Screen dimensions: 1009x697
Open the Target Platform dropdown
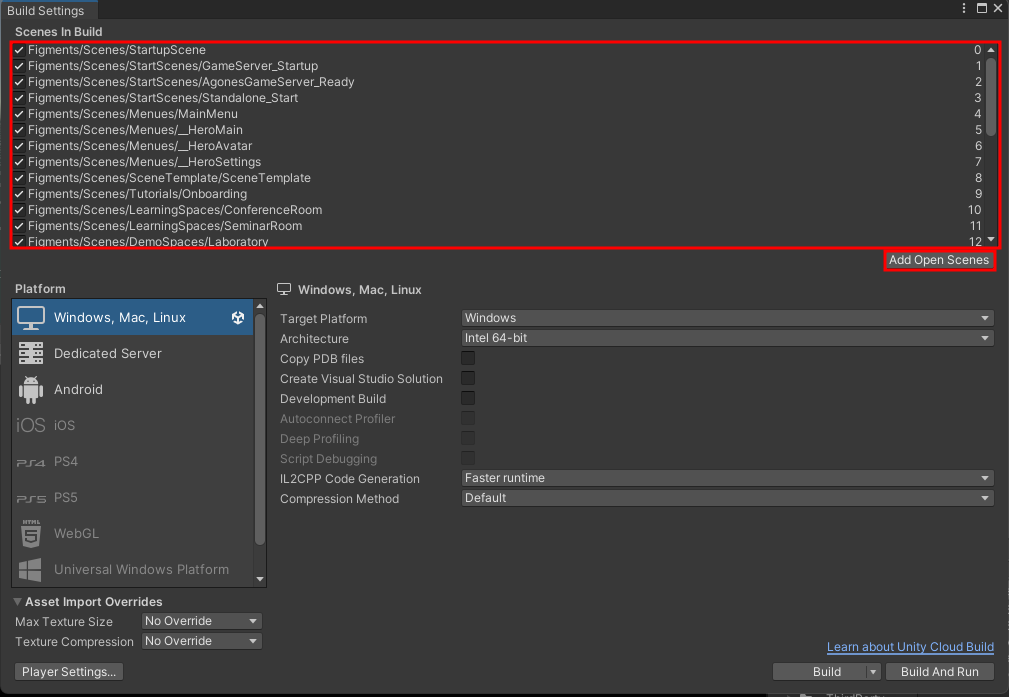coord(727,318)
